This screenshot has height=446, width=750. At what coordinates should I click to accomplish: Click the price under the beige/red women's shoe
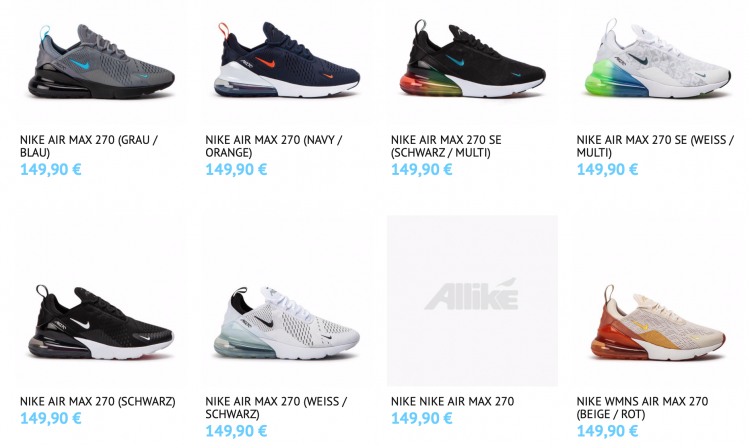607,431
